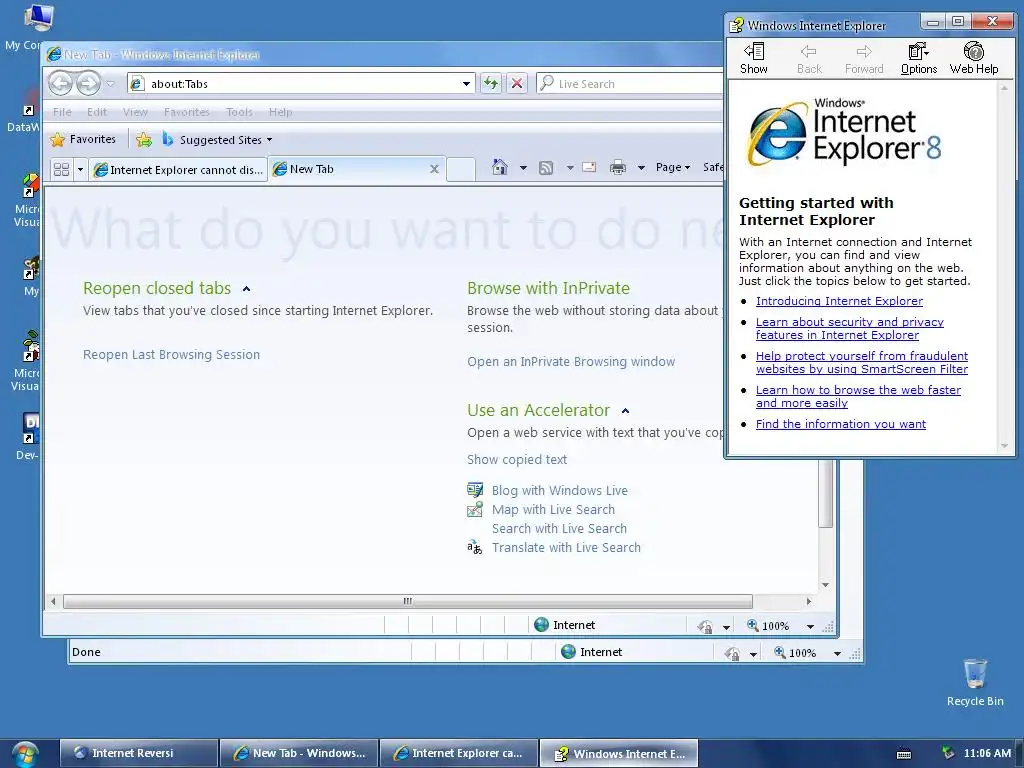Open the File menu

pyautogui.click(x=62, y=112)
